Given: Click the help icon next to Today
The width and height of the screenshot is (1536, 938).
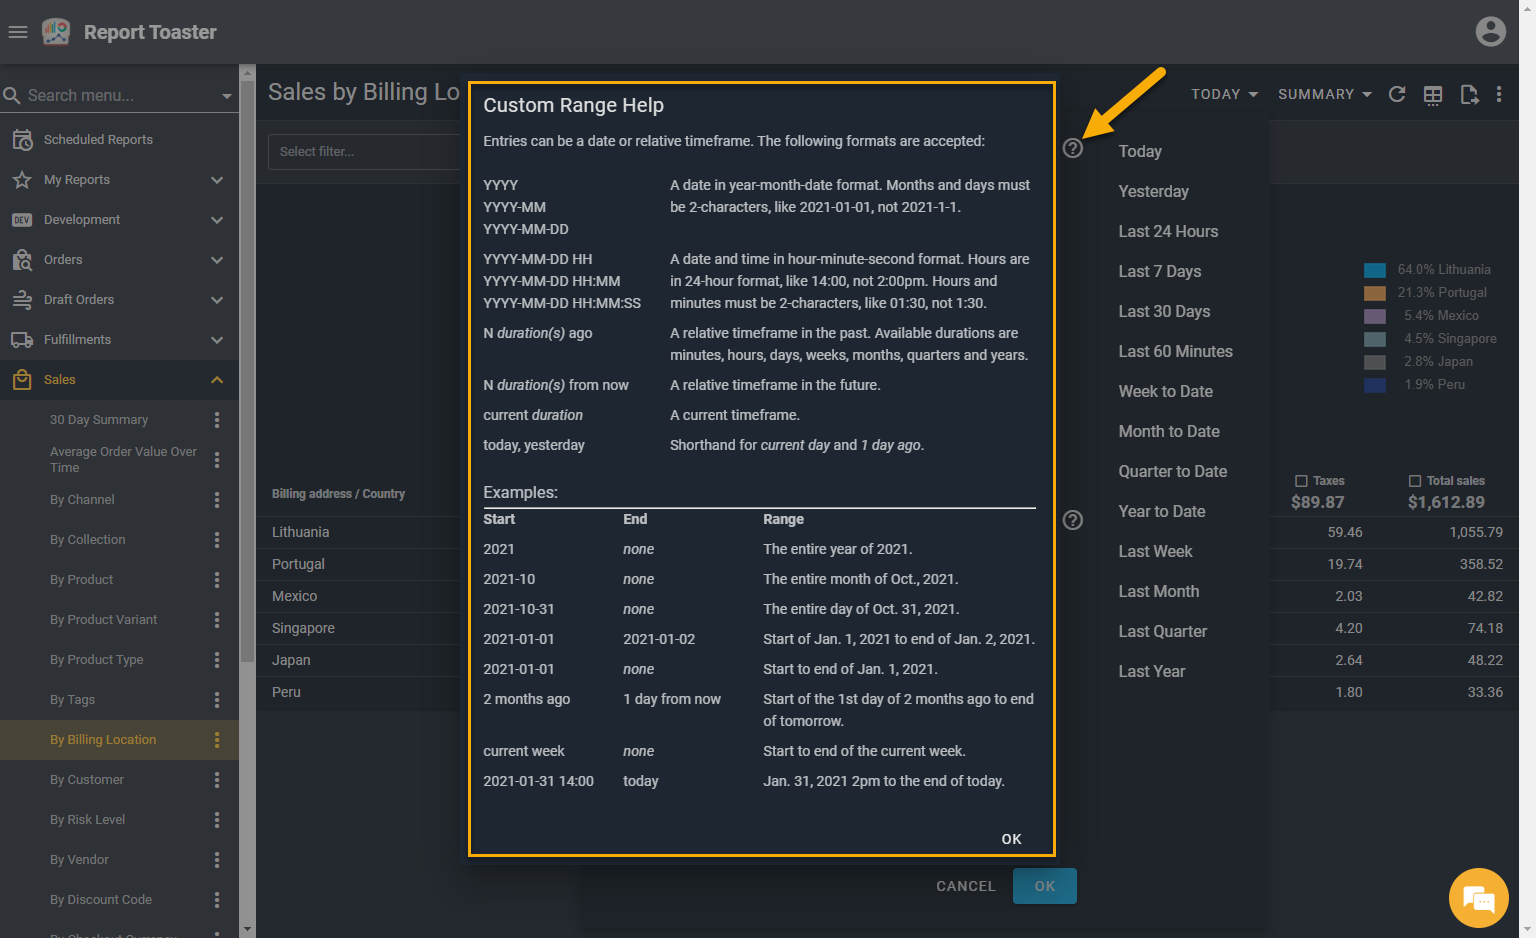Looking at the screenshot, I should [x=1073, y=149].
